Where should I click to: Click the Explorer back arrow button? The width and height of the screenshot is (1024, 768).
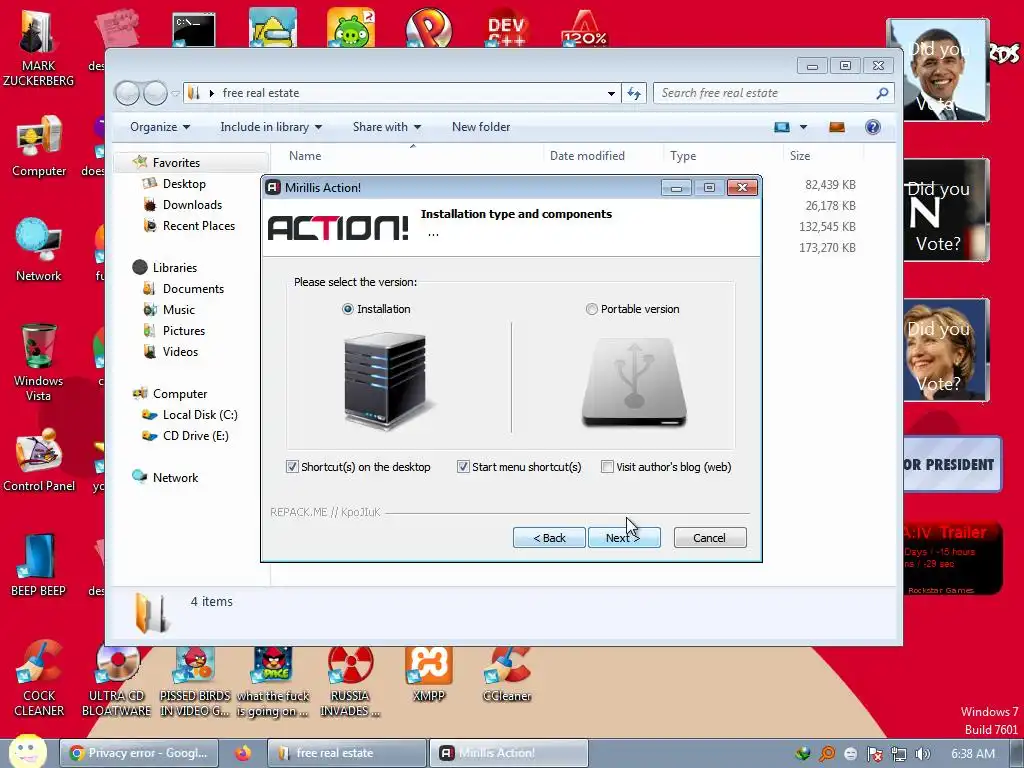(x=127, y=93)
